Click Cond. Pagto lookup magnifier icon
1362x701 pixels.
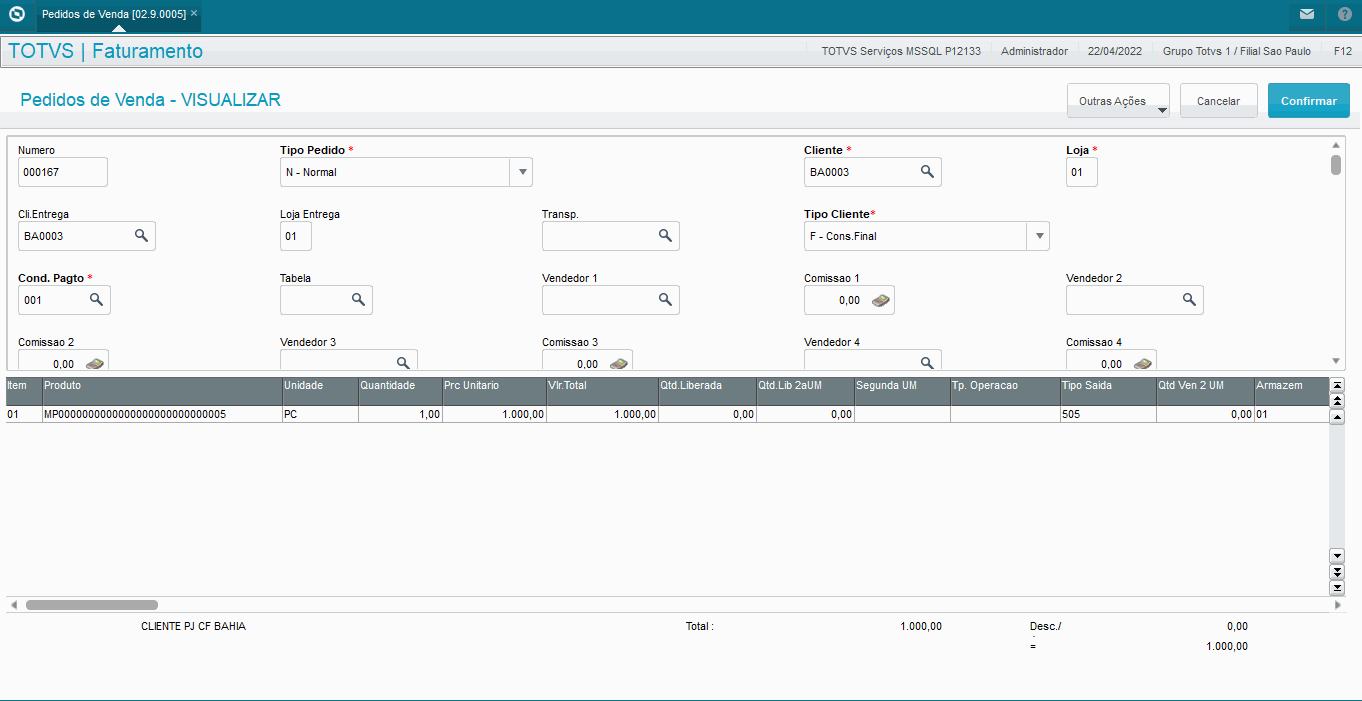[96, 300]
